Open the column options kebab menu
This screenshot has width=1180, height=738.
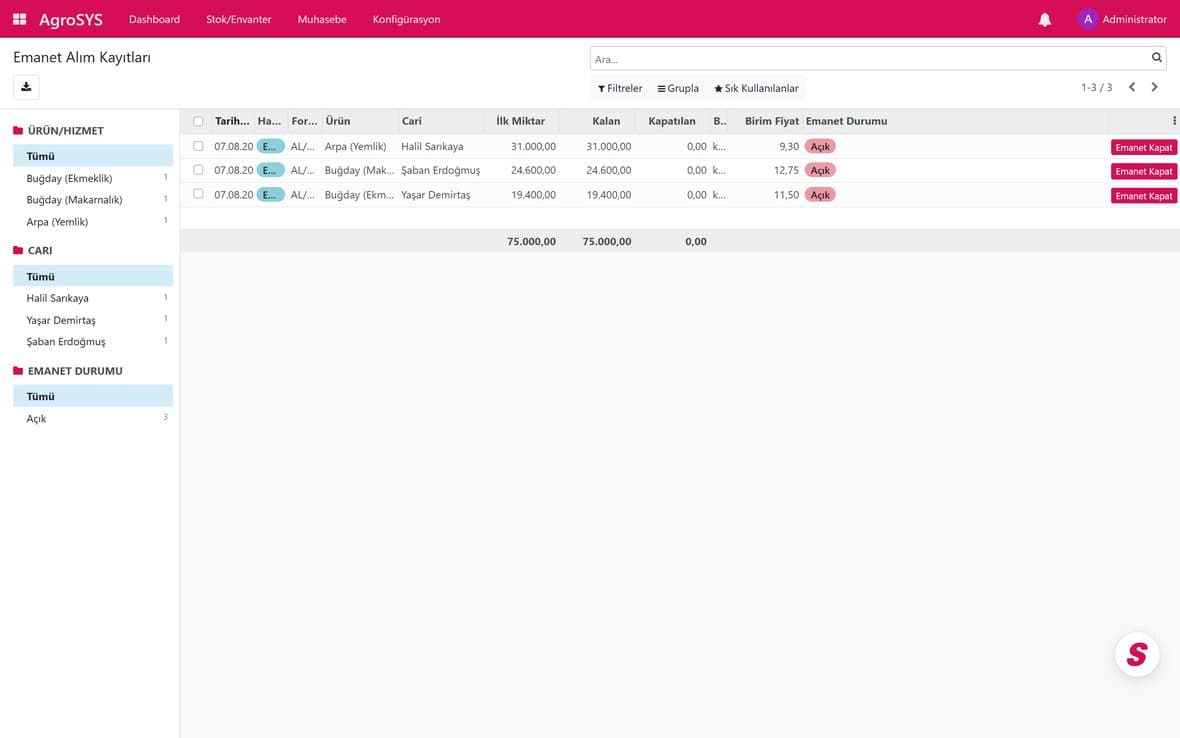click(1174, 120)
